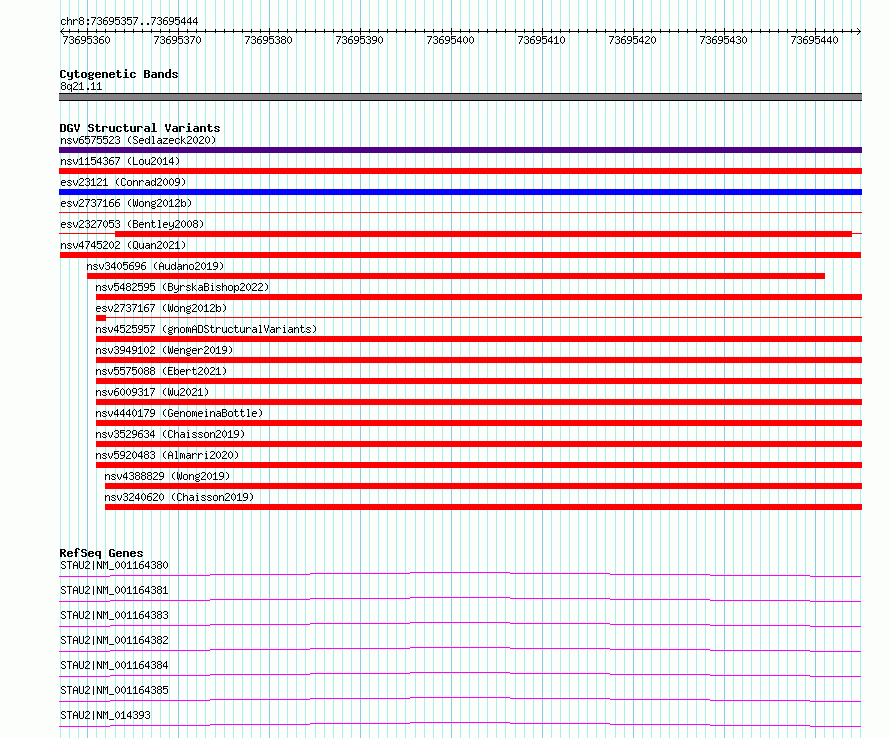This screenshot has height=738, width=890.
Task: Open variant esv2737167 (Wong2012b) label
Action: pos(161,308)
